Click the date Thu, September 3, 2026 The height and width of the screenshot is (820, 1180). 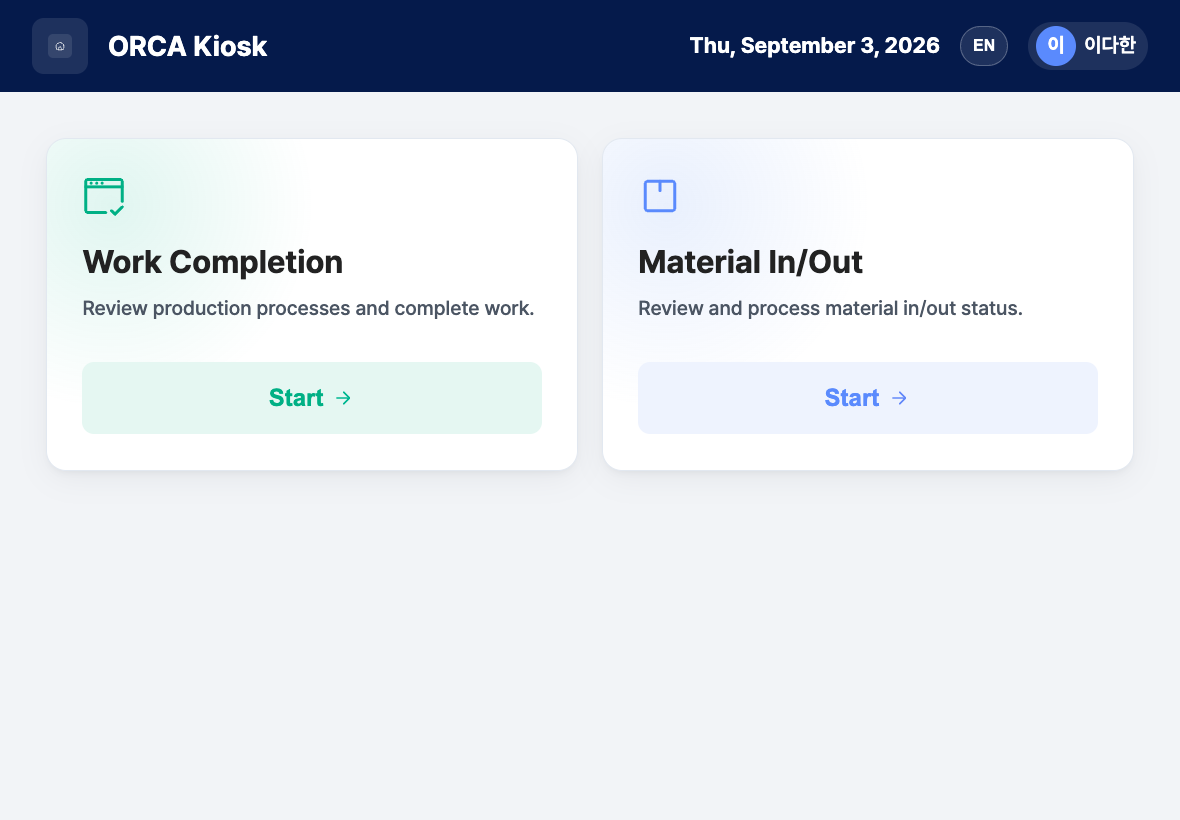(x=814, y=46)
